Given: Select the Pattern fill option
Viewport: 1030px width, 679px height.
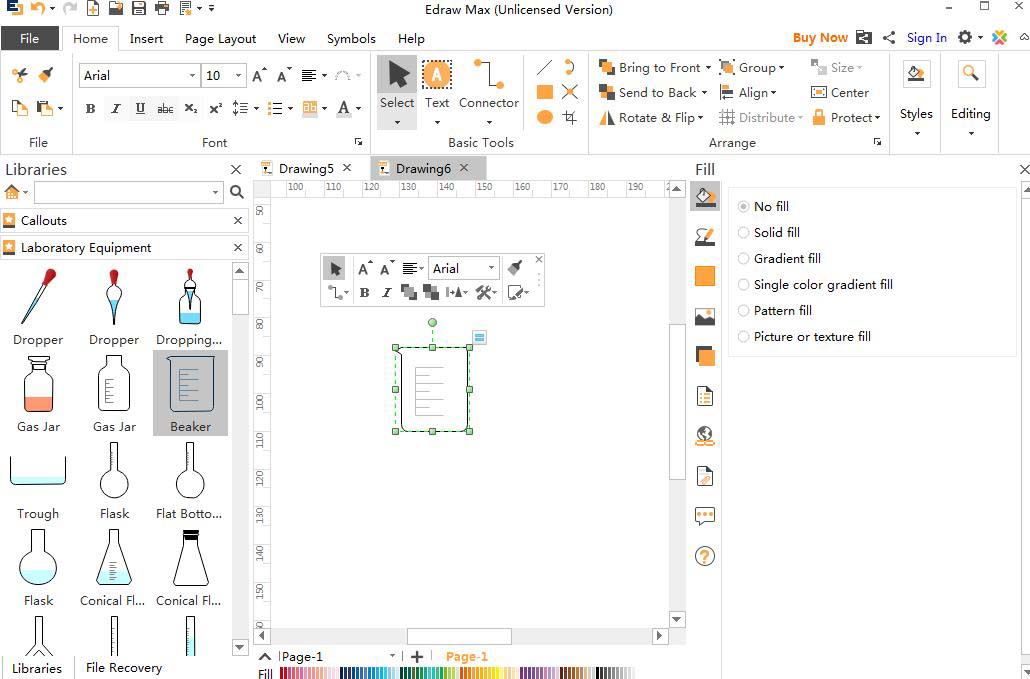Looking at the screenshot, I should click(774, 311).
